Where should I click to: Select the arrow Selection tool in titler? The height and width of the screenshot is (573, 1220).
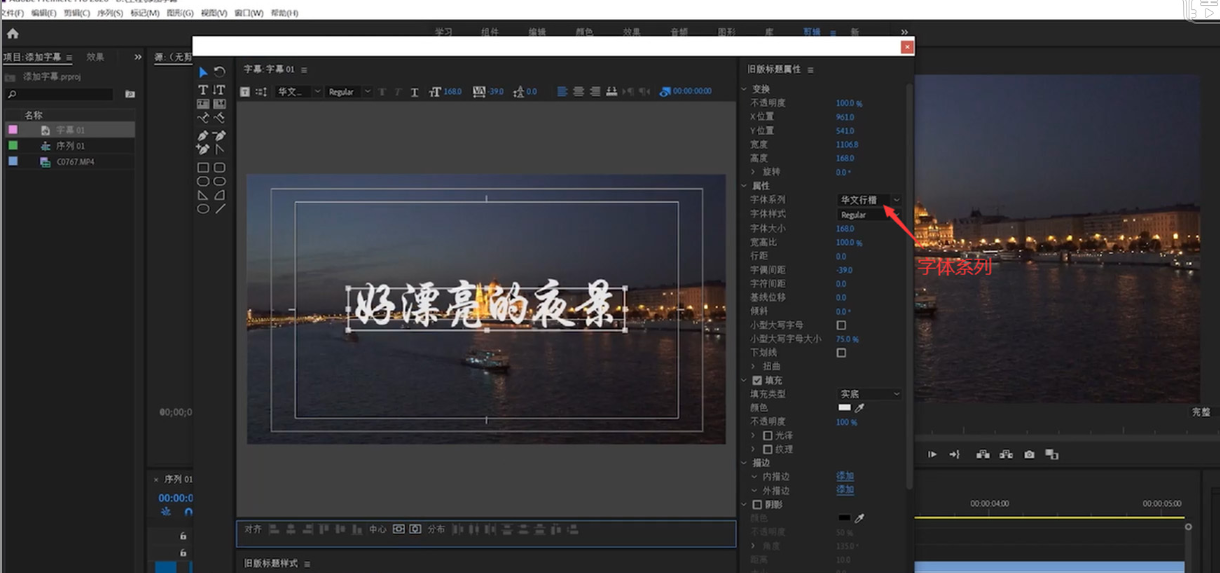(x=203, y=72)
